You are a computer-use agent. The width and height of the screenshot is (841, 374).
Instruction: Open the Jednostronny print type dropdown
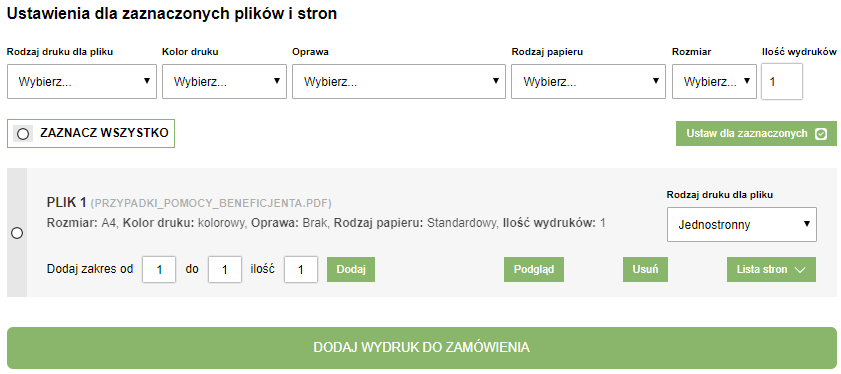[742, 224]
